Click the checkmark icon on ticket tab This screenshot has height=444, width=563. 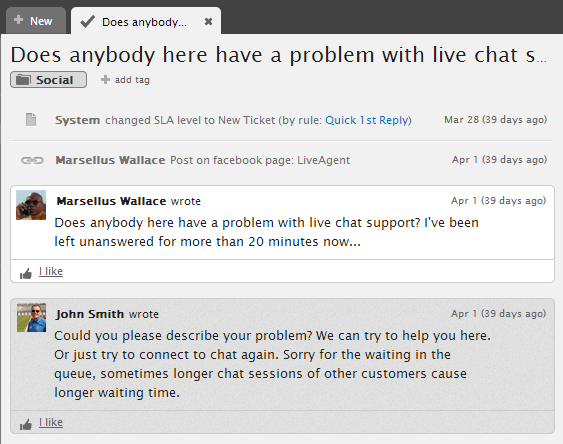coord(88,22)
